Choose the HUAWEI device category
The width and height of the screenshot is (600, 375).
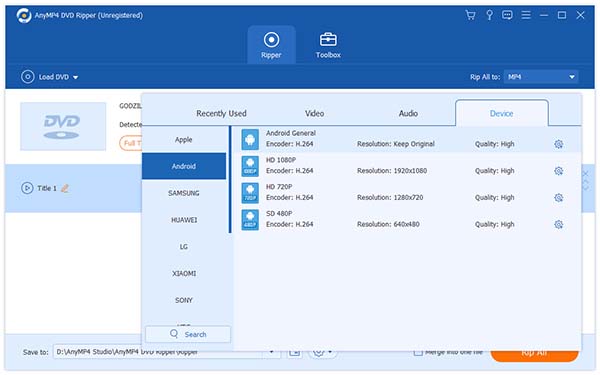(x=184, y=220)
